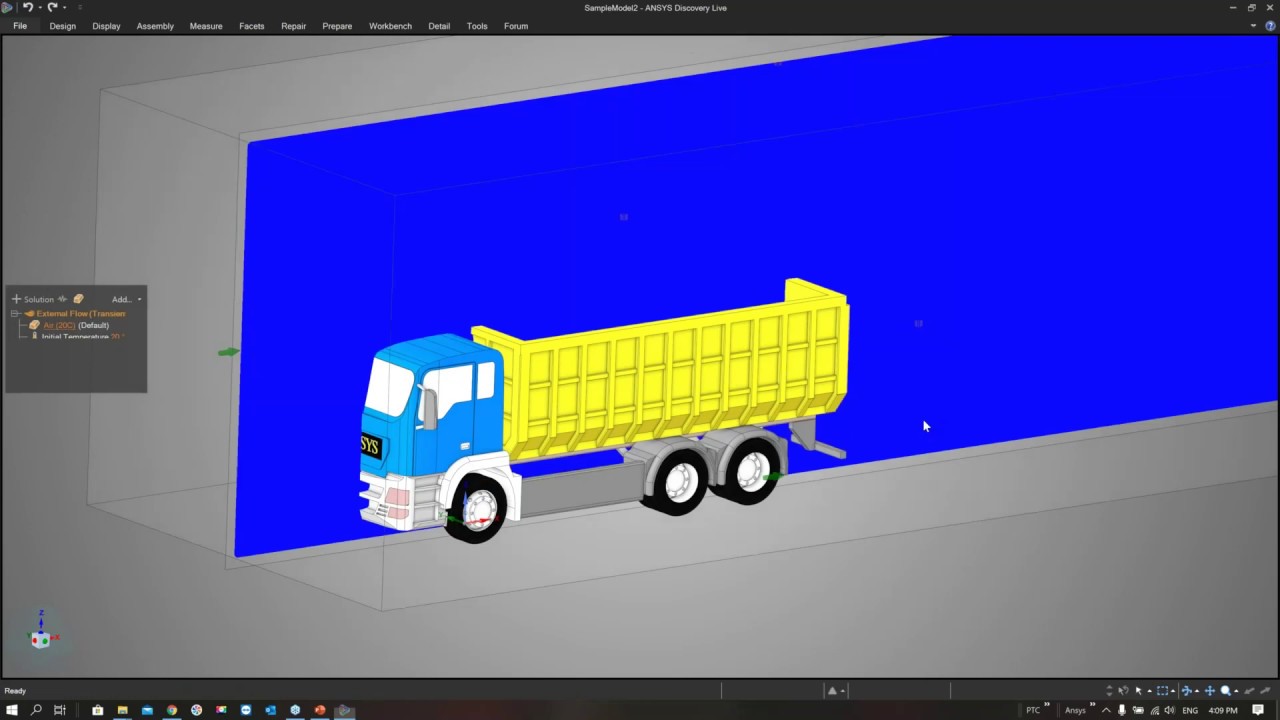
Task: Click the Initial Temperature value
Action: (117, 337)
